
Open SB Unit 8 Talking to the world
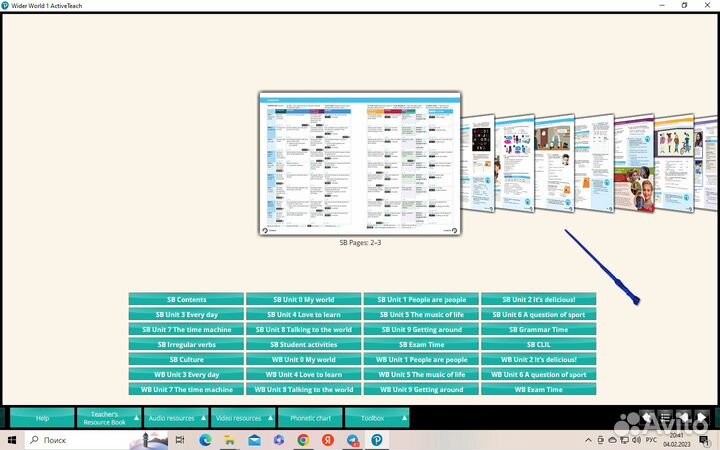(x=304, y=329)
